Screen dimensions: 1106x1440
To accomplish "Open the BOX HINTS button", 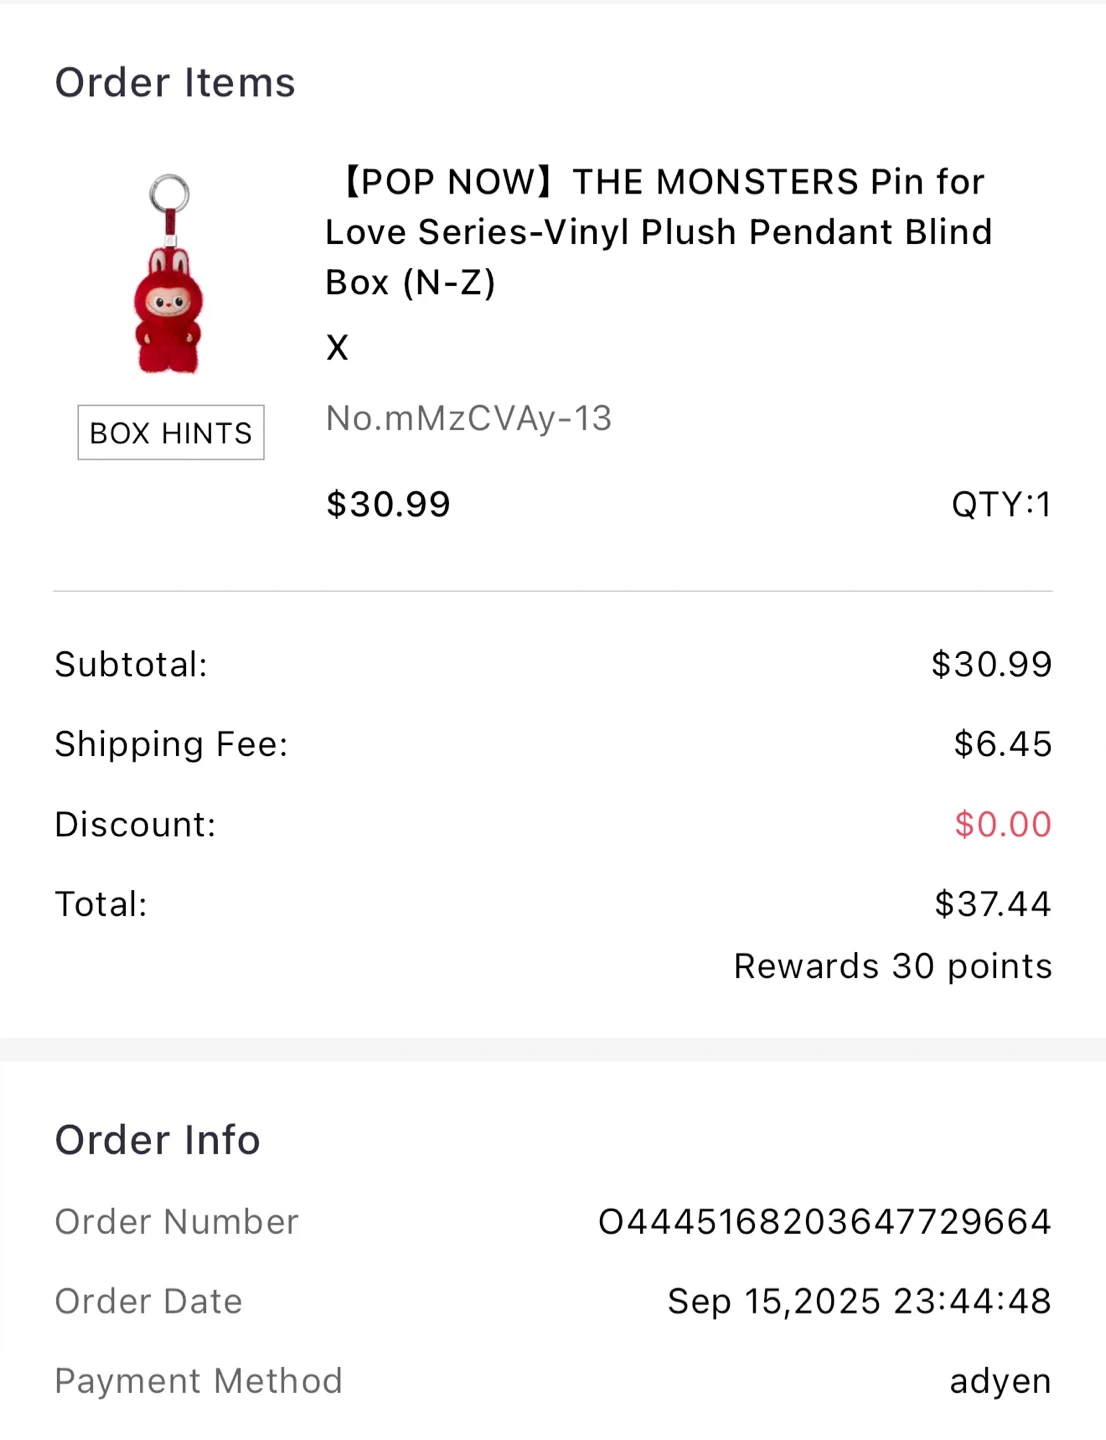I will pos(171,433).
